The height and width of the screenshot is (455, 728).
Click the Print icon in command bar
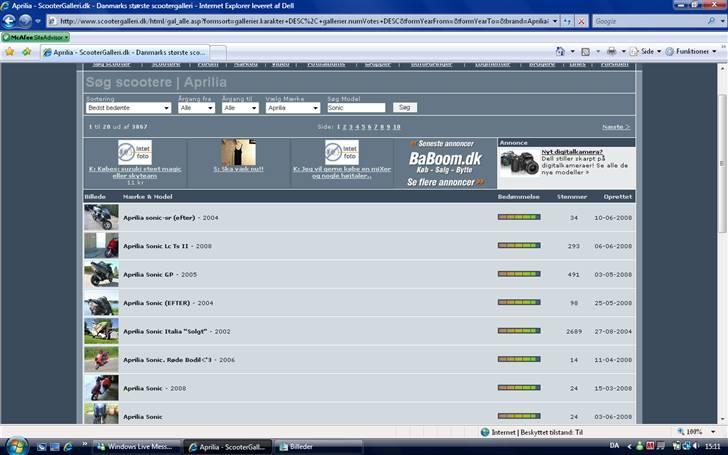[611, 51]
